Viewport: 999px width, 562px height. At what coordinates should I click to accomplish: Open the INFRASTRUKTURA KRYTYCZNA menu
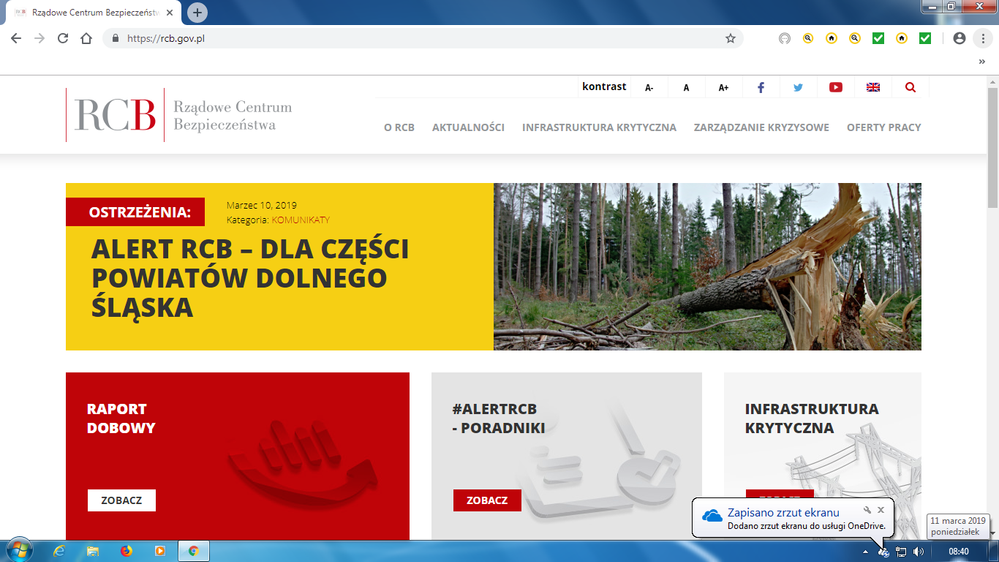(x=599, y=127)
